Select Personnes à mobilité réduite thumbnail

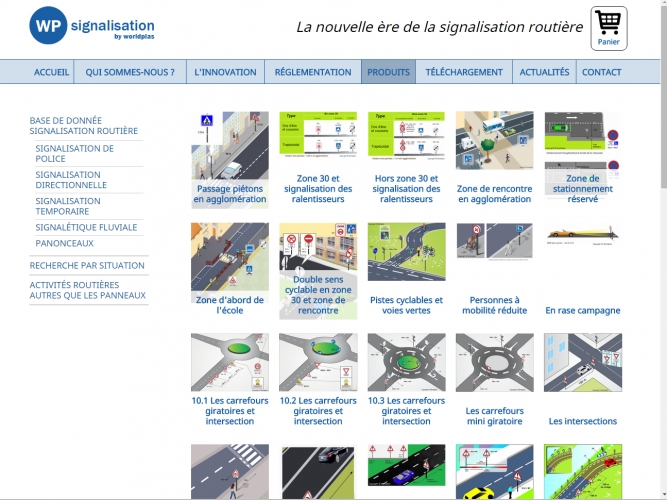point(494,269)
